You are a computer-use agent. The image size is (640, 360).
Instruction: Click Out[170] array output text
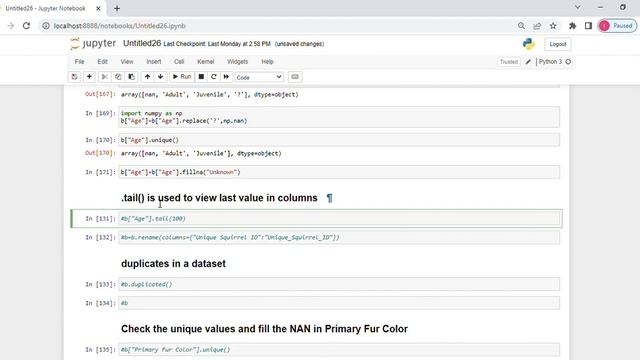pyautogui.click(x=201, y=153)
